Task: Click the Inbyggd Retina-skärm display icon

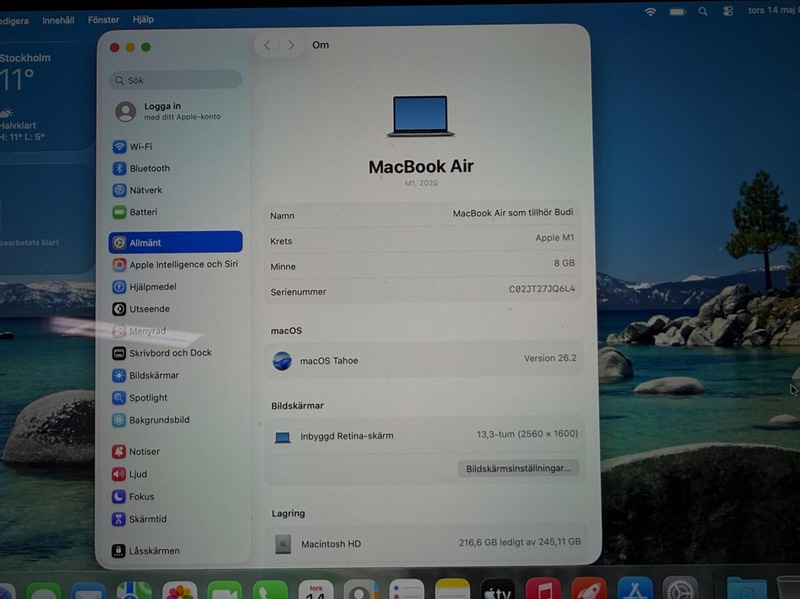Action: [x=282, y=437]
